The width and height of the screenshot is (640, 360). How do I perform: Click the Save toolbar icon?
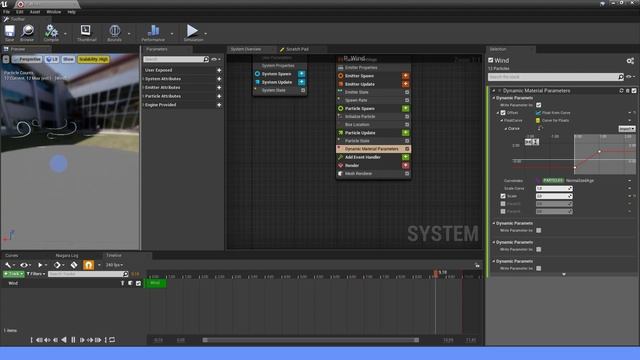pos(9,31)
